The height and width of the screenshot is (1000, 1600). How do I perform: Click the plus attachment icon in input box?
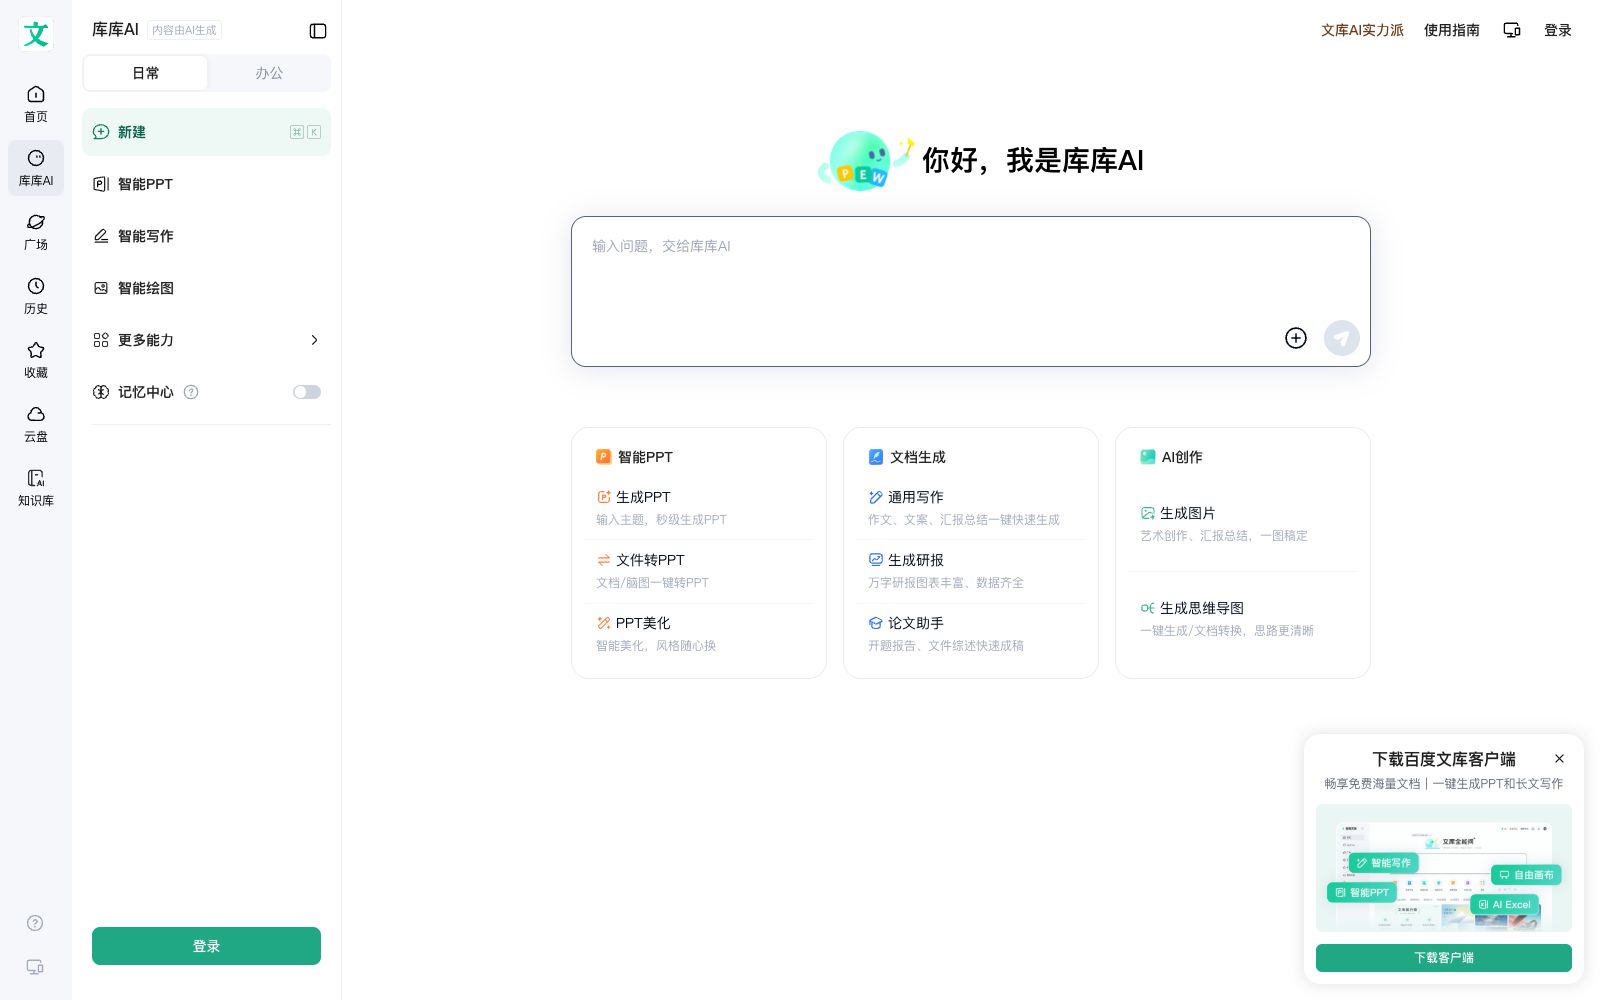click(1296, 338)
